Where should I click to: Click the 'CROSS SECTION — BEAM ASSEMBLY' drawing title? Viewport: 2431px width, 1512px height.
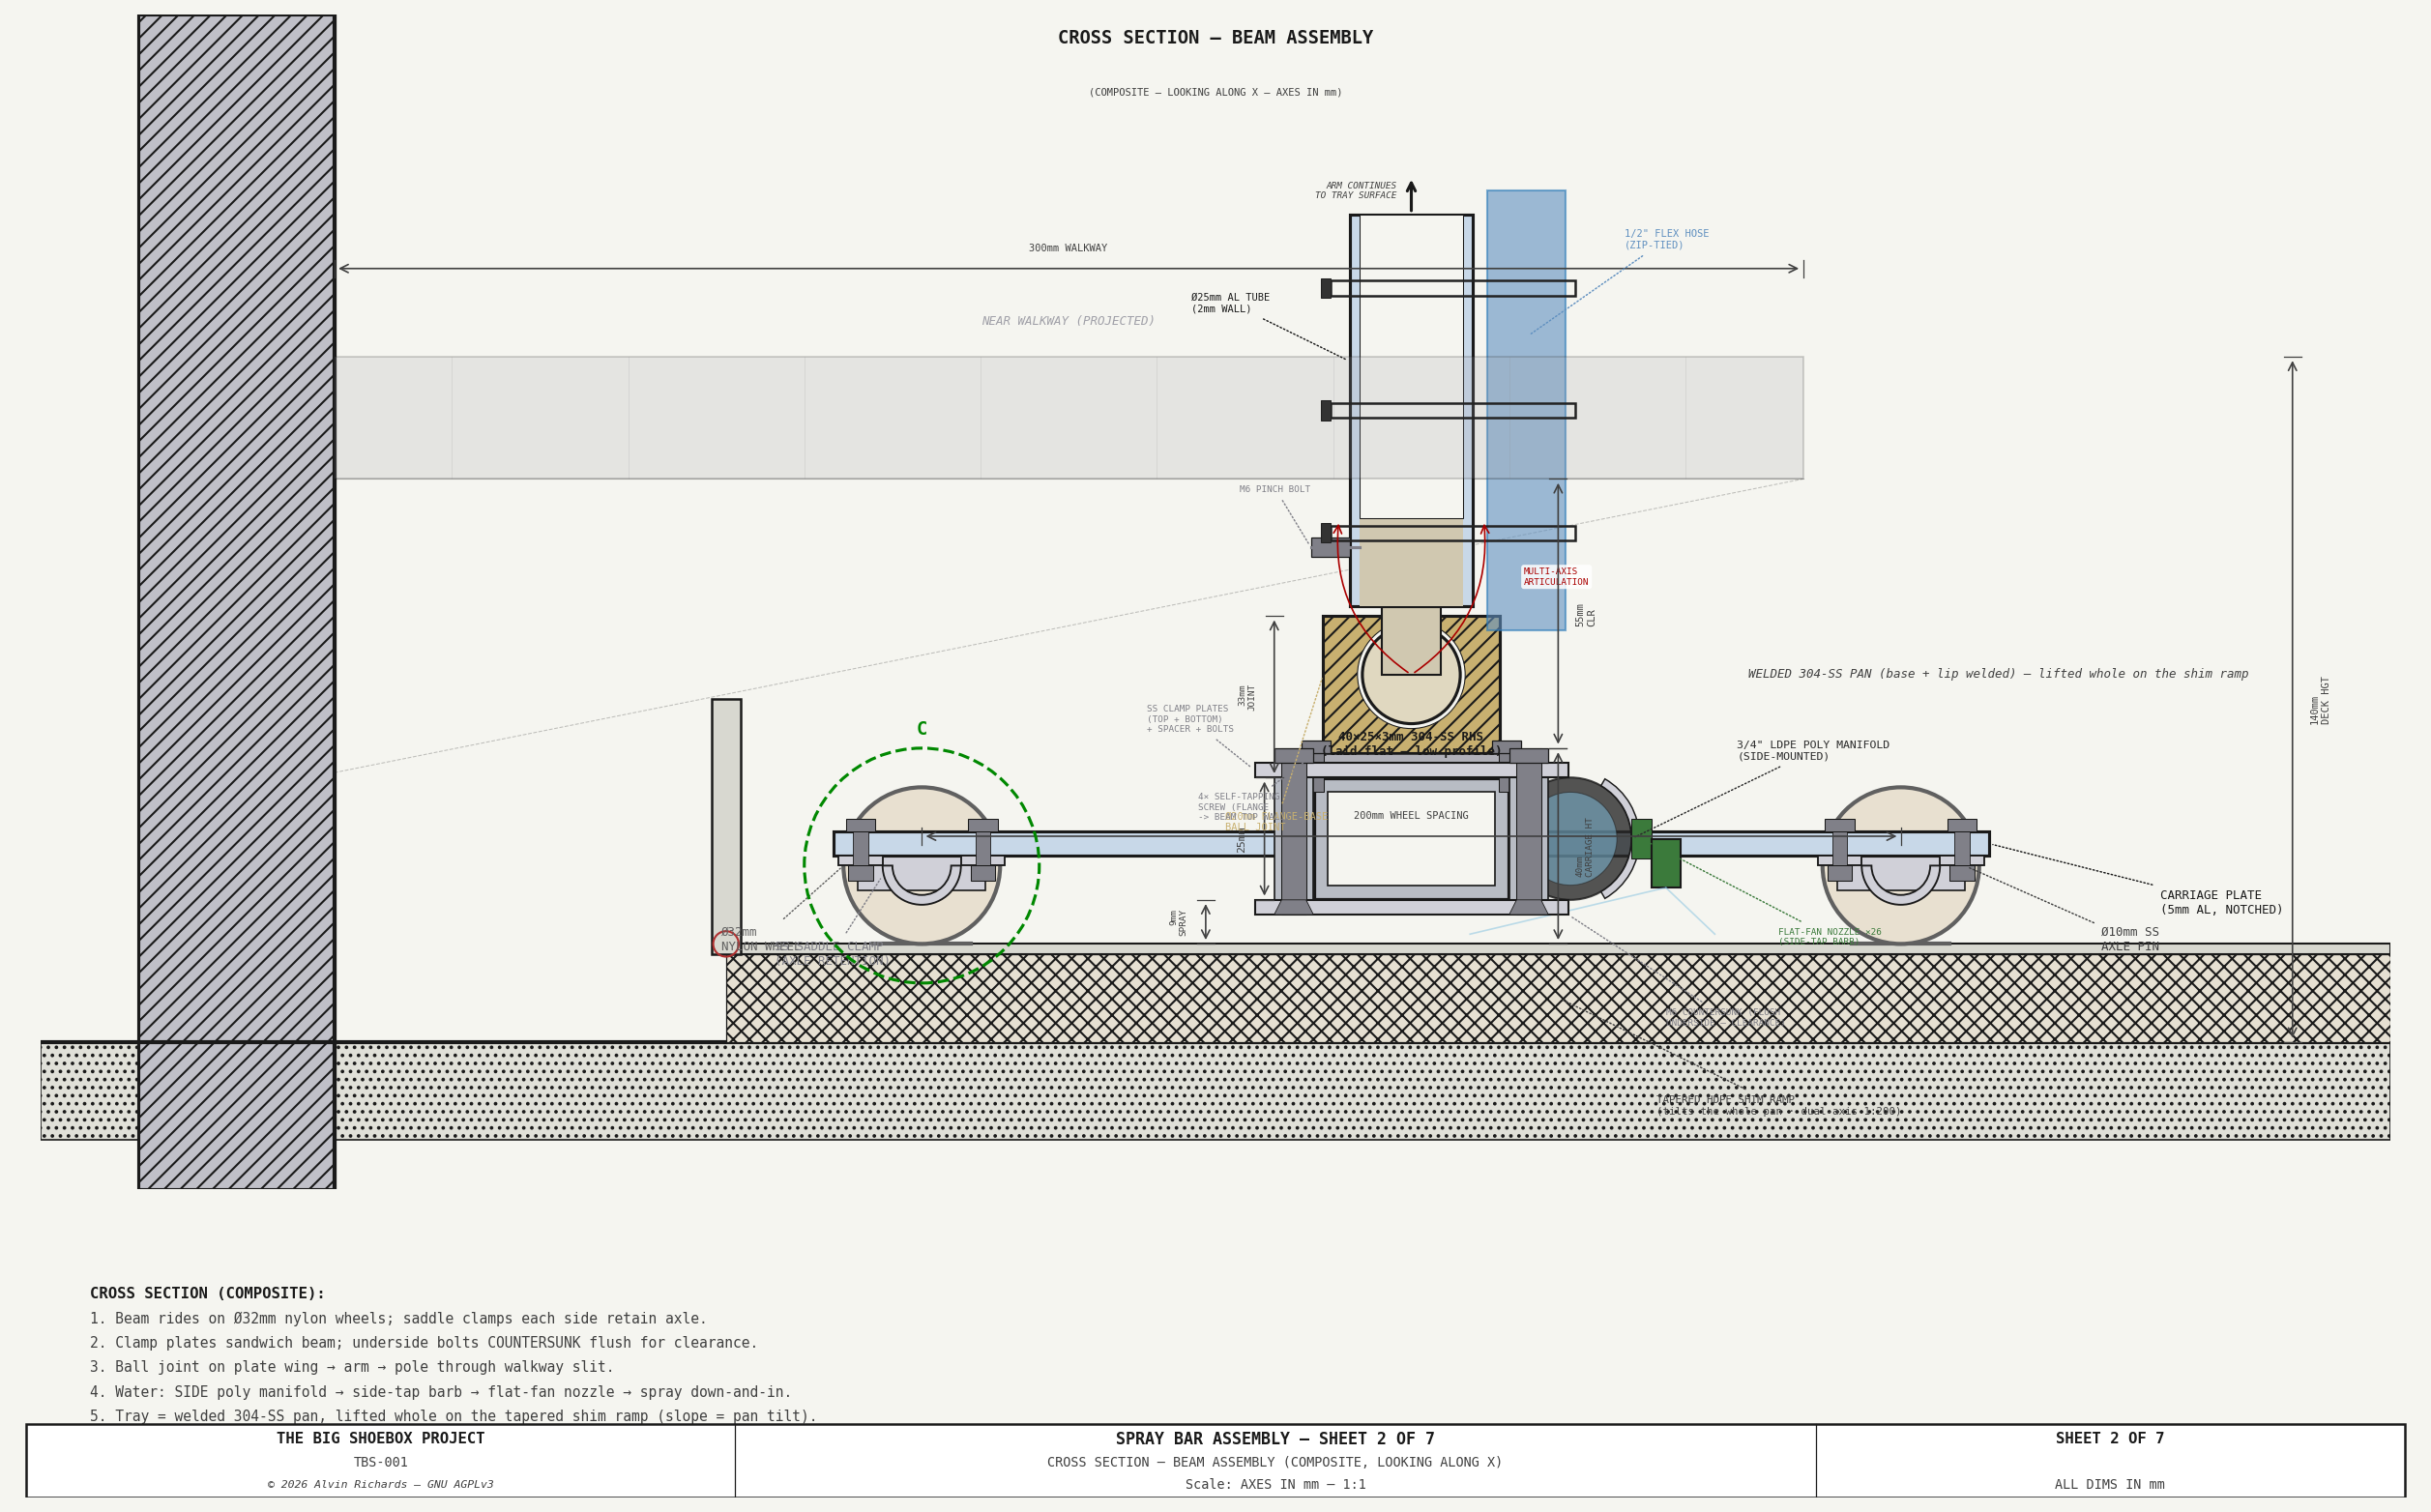click(1215, 38)
